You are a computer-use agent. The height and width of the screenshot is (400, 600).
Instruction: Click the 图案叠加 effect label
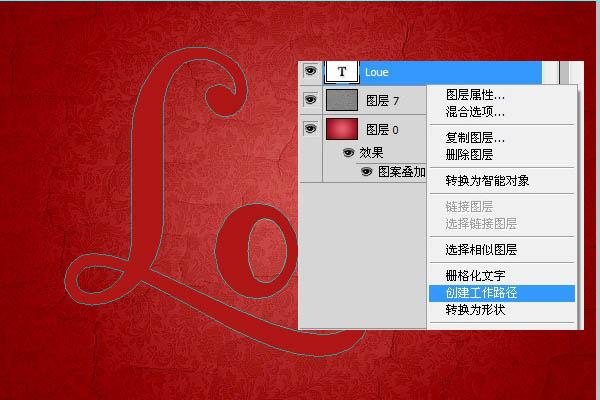[401, 172]
